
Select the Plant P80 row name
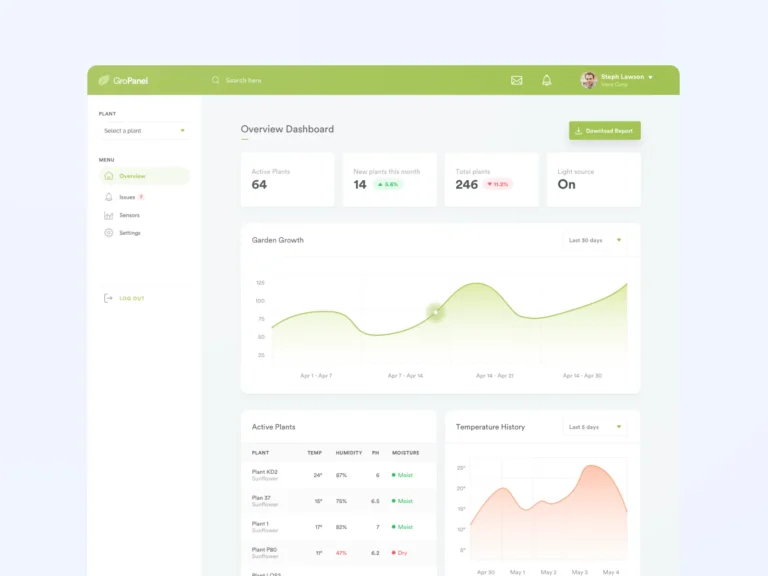[x=264, y=550]
